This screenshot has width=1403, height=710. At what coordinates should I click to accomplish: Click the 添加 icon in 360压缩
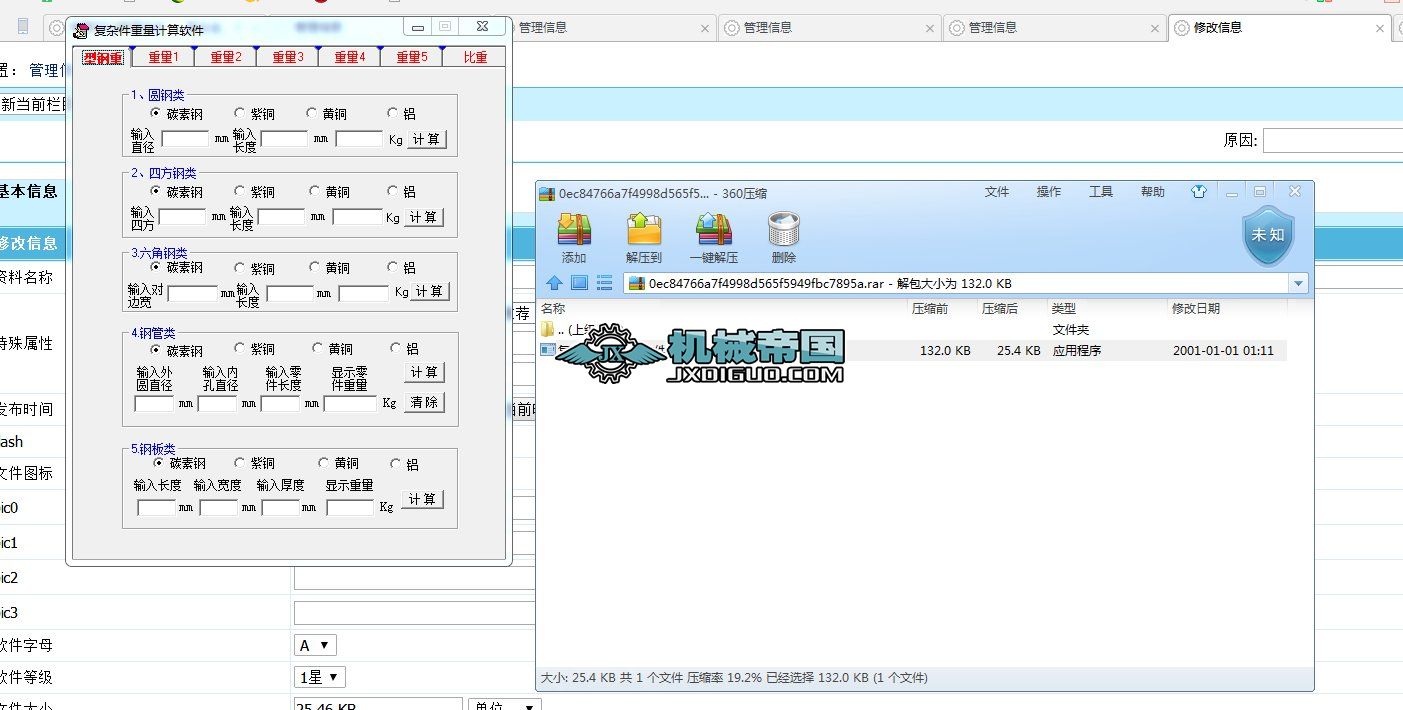pyautogui.click(x=574, y=230)
